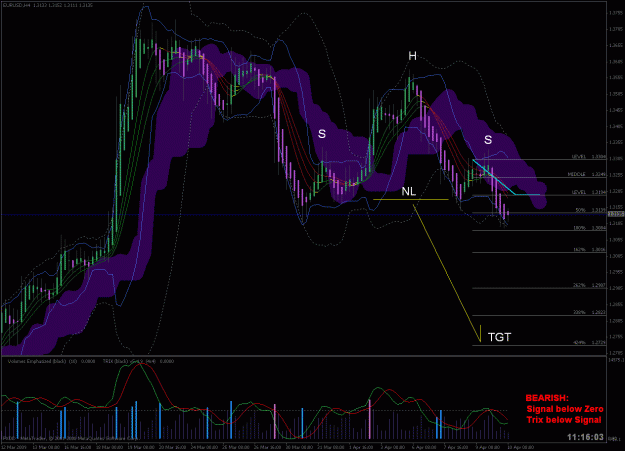This screenshot has width=625, height=451.
Task: Click the '1 Apr 16:00' date label
Action: tap(361, 447)
